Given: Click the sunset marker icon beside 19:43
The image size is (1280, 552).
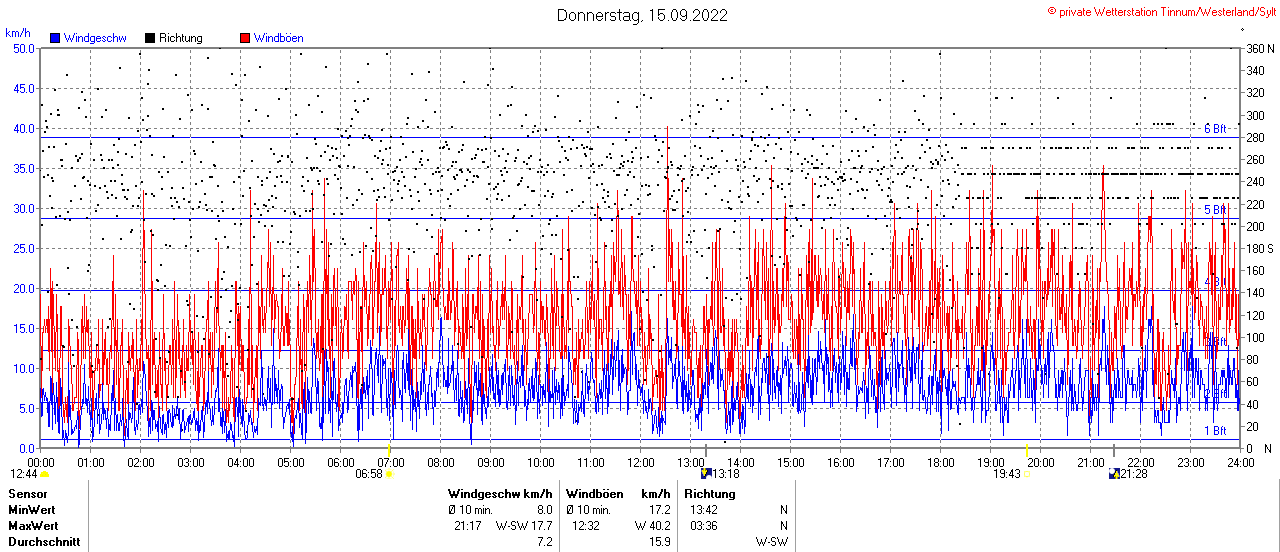Looking at the screenshot, I should (1026, 474).
